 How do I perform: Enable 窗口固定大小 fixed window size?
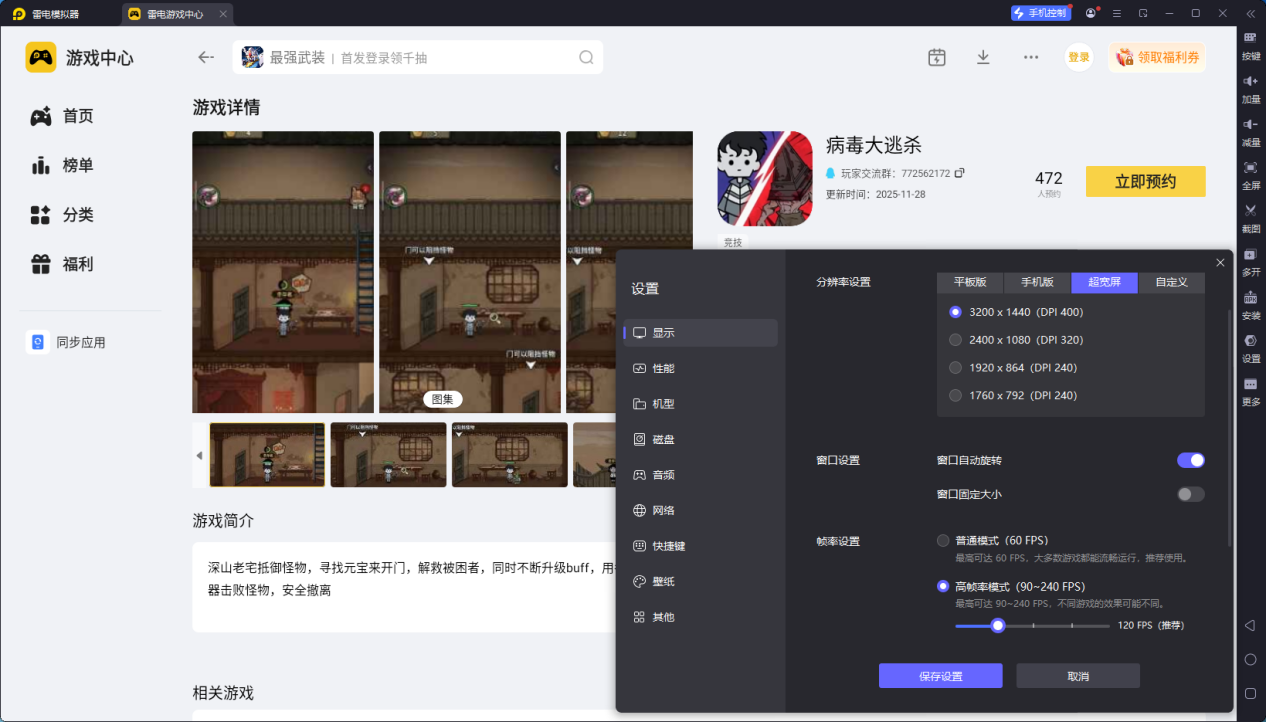coord(1189,493)
